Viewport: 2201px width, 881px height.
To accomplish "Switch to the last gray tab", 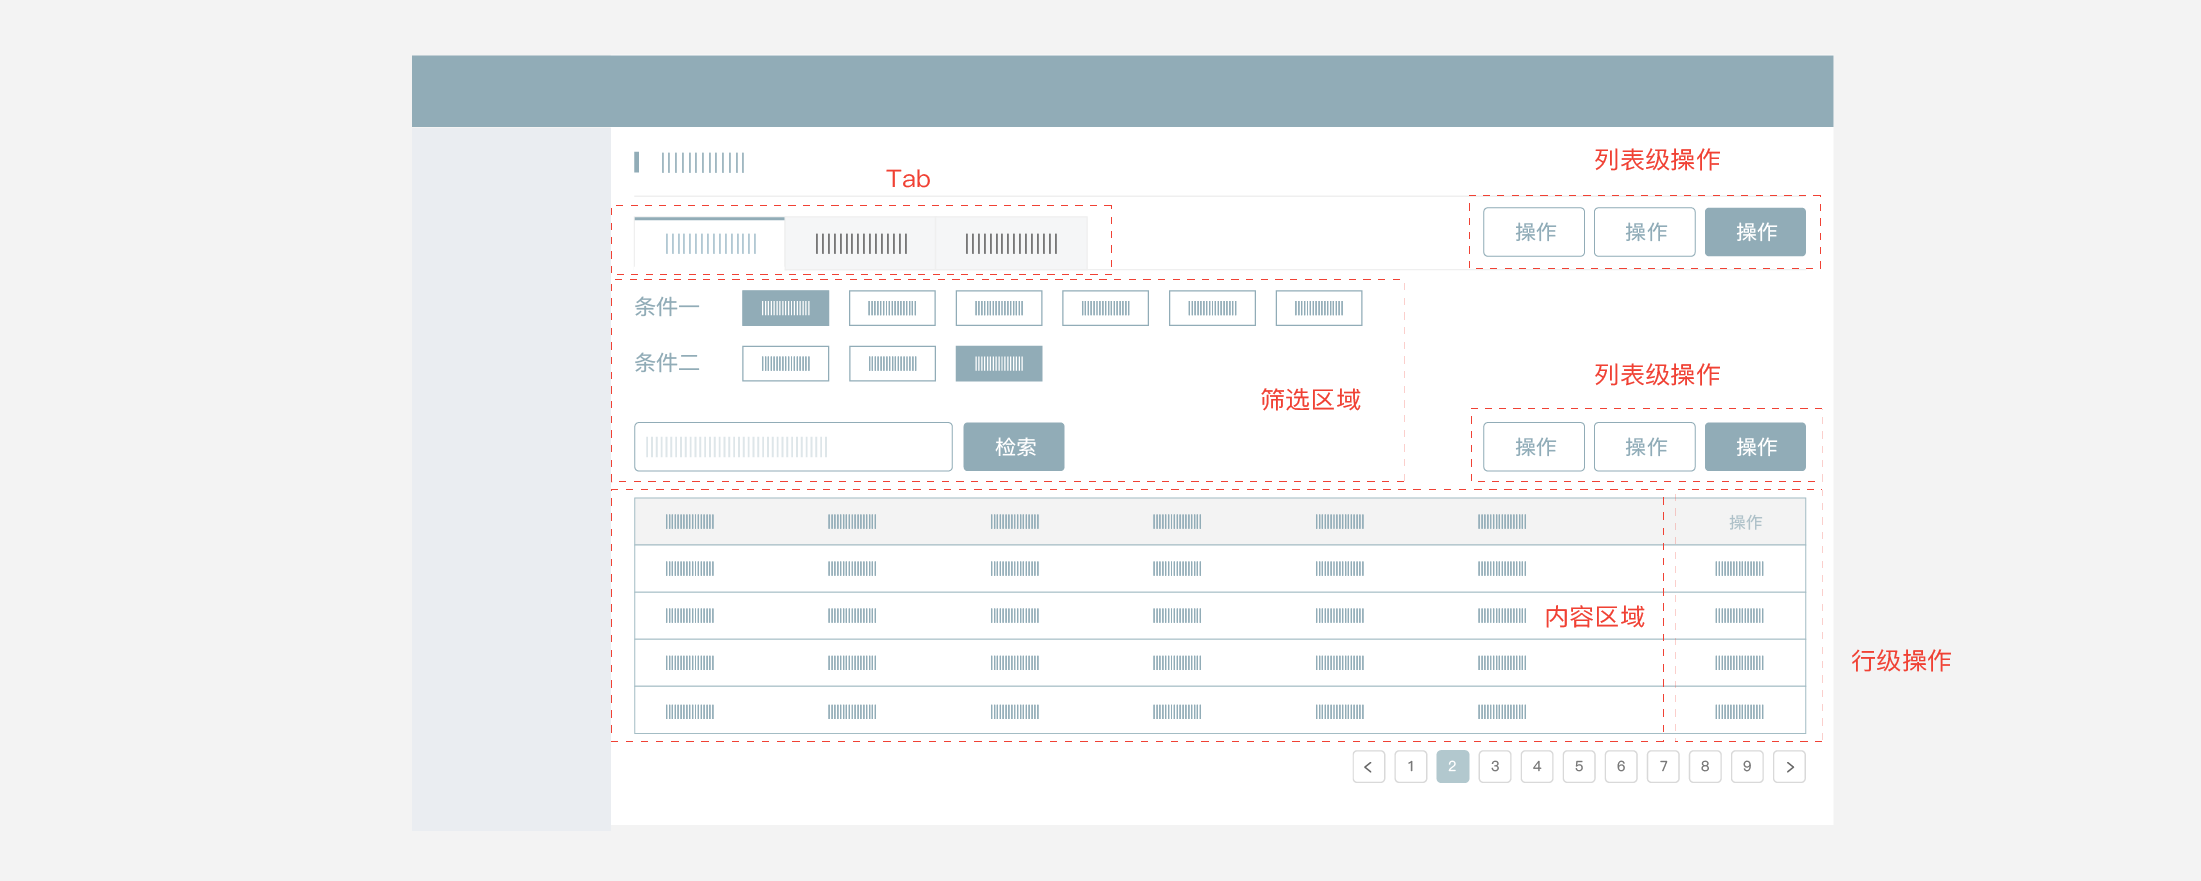I will (x=1011, y=243).
